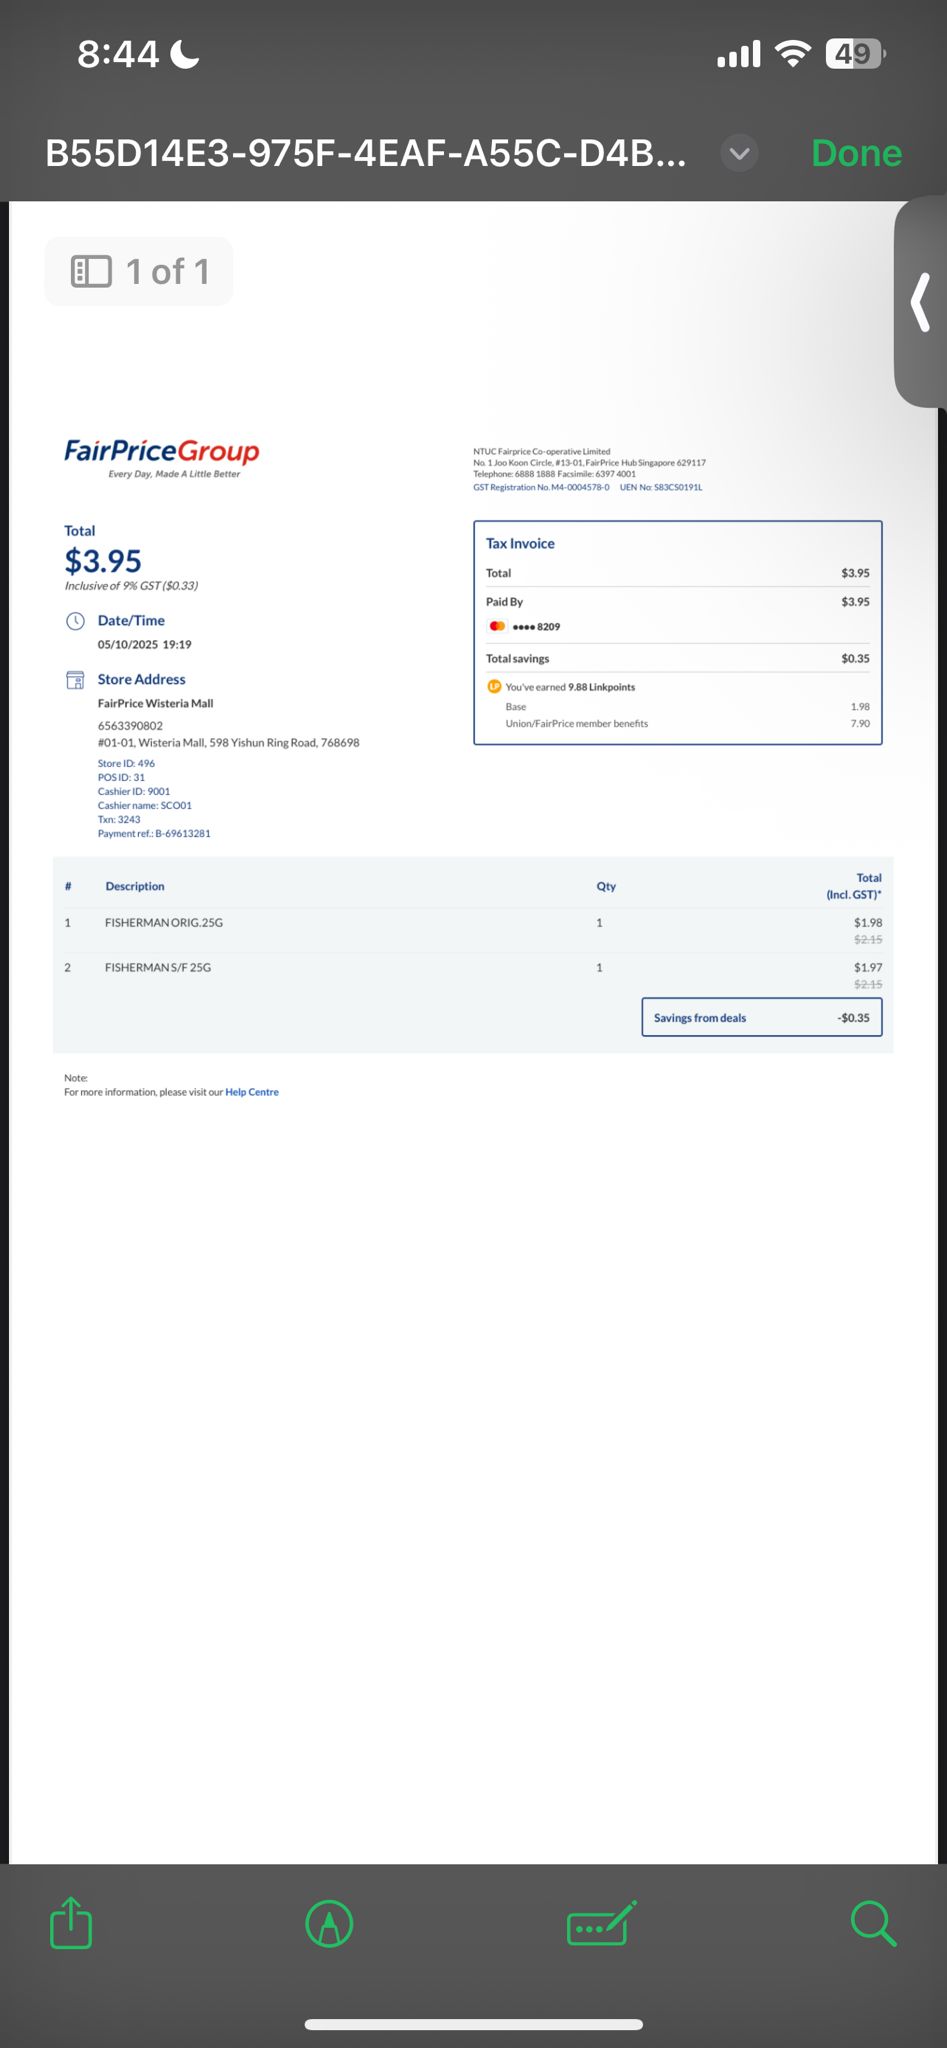
Task: Select the Payment ref B-69613281
Action: [x=154, y=833]
